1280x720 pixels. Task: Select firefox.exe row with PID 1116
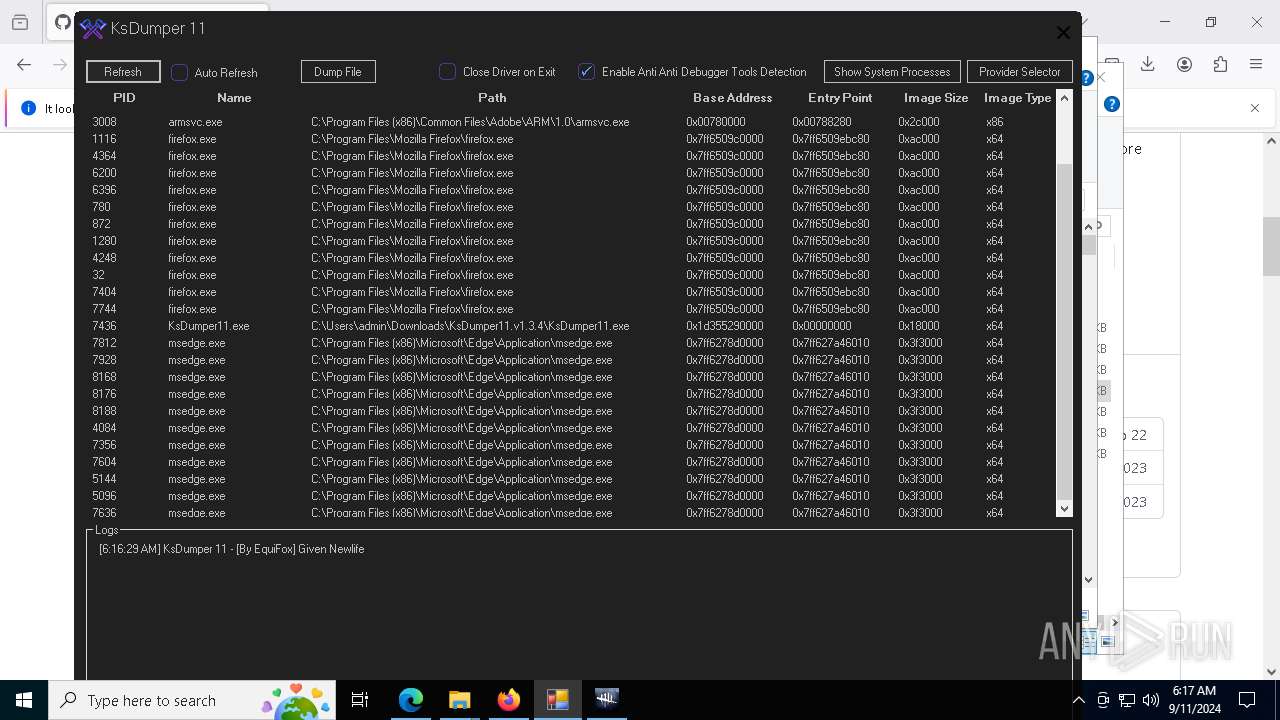(570, 139)
